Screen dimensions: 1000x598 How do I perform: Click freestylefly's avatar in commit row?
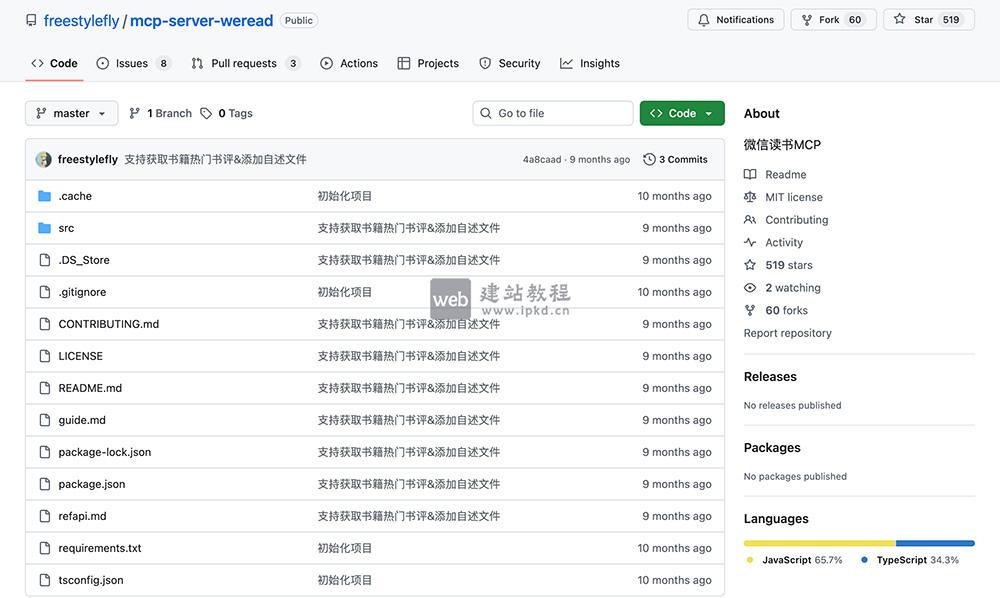[44, 160]
